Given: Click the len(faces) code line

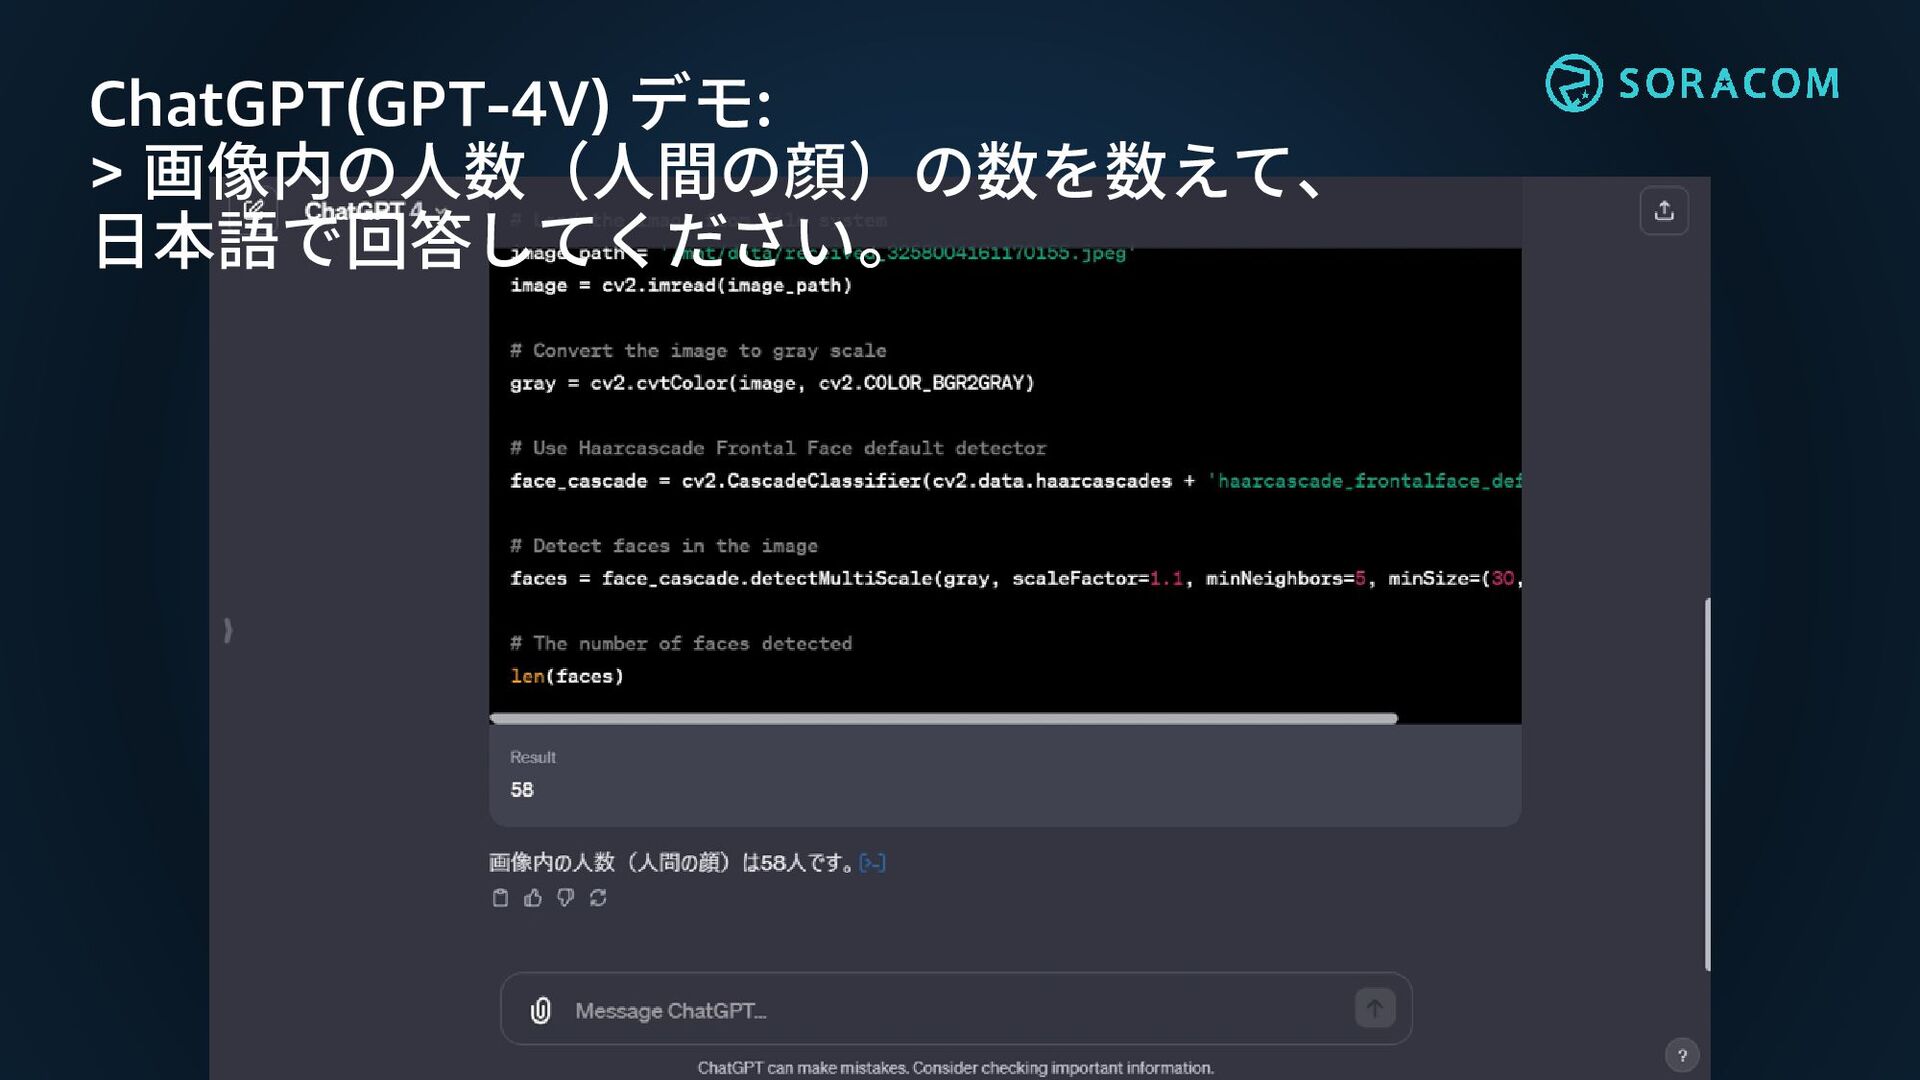Looking at the screenshot, I should [x=567, y=677].
